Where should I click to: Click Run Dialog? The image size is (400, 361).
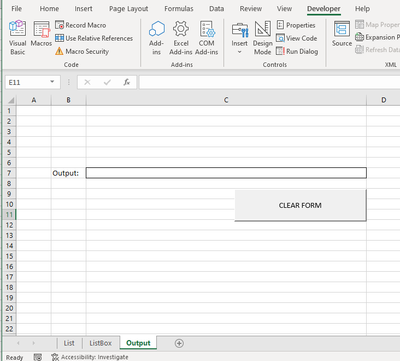tap(297, 51)
